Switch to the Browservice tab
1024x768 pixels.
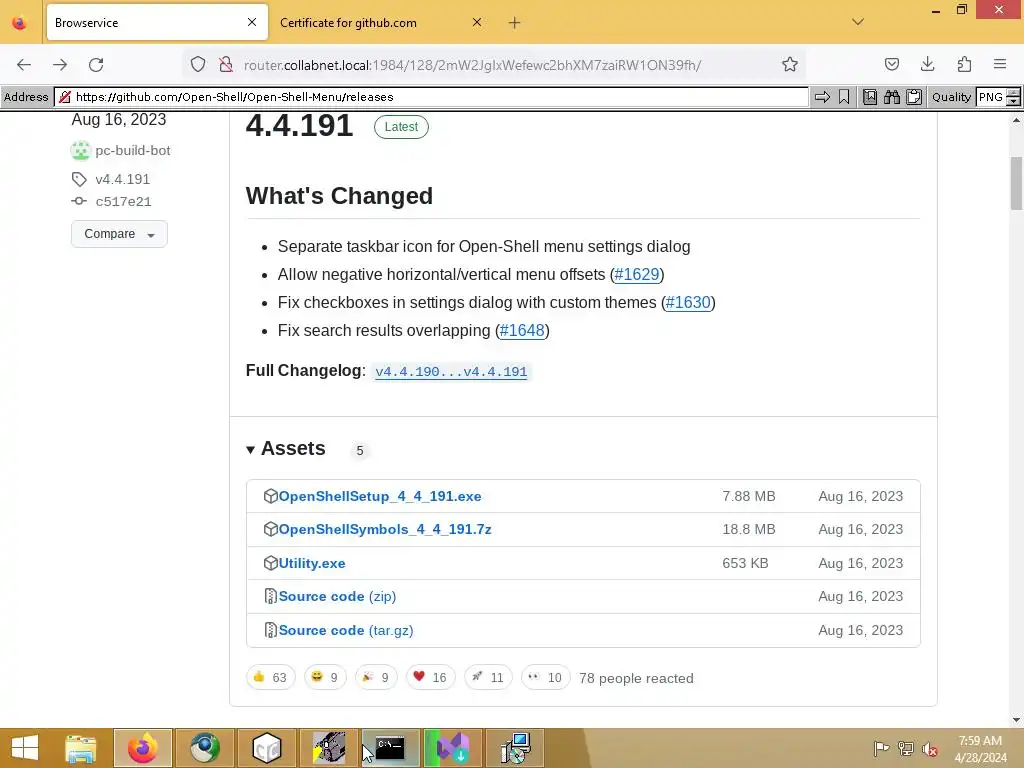[x=157, y=23]
